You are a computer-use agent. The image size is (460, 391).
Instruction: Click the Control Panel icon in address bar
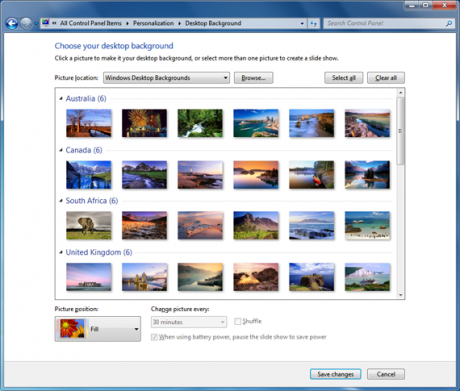click(46, 23)
